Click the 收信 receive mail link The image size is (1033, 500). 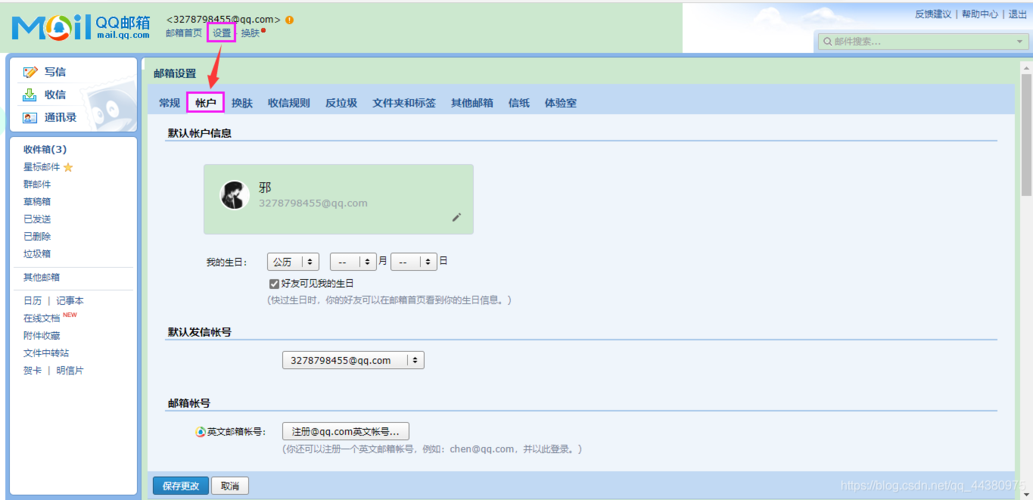55,95
